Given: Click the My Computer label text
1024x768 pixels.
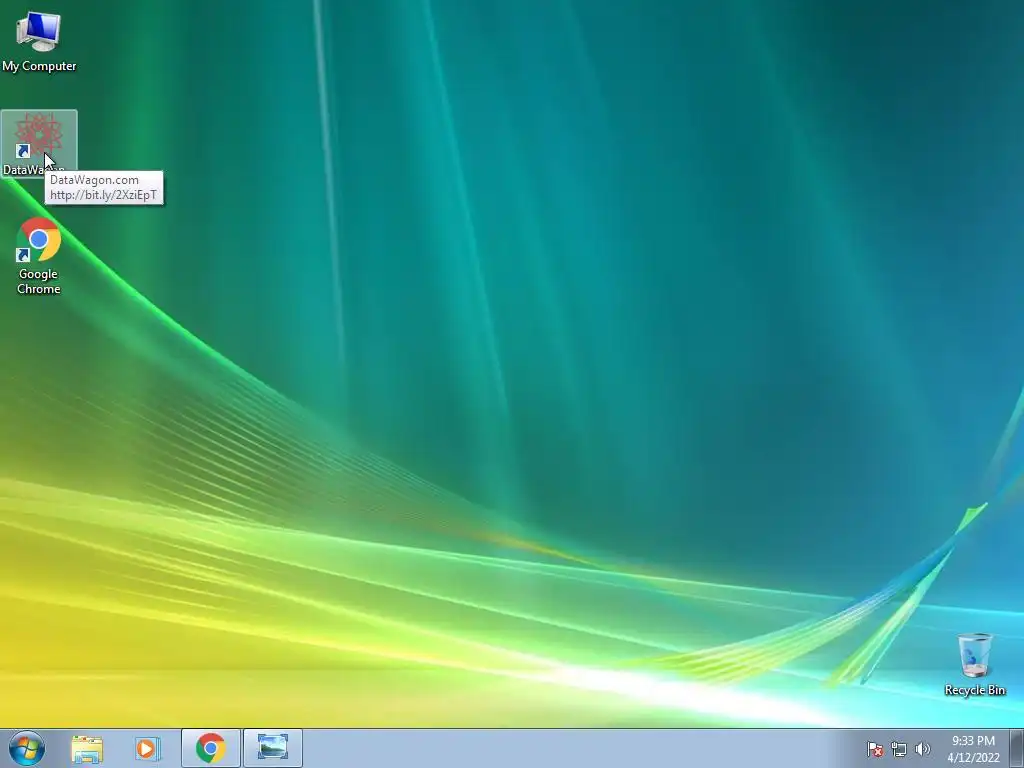Looking at the screenshot, I should coord(39,66).
